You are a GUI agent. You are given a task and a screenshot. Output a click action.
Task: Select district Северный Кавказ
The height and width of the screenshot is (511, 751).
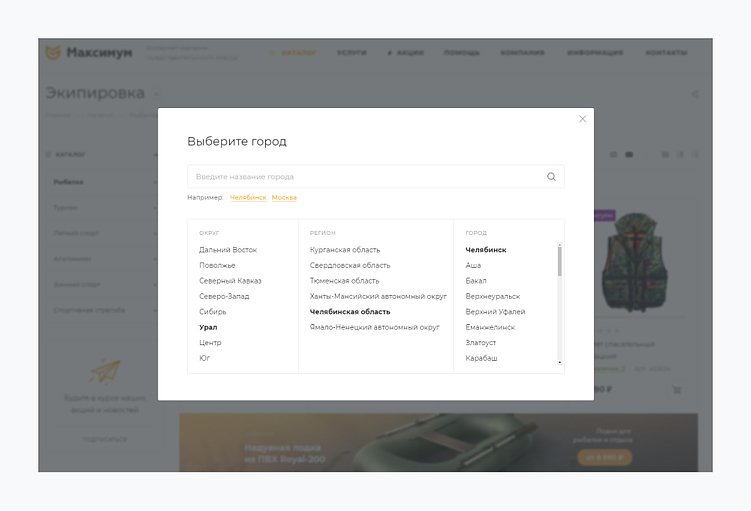(230, 281)
